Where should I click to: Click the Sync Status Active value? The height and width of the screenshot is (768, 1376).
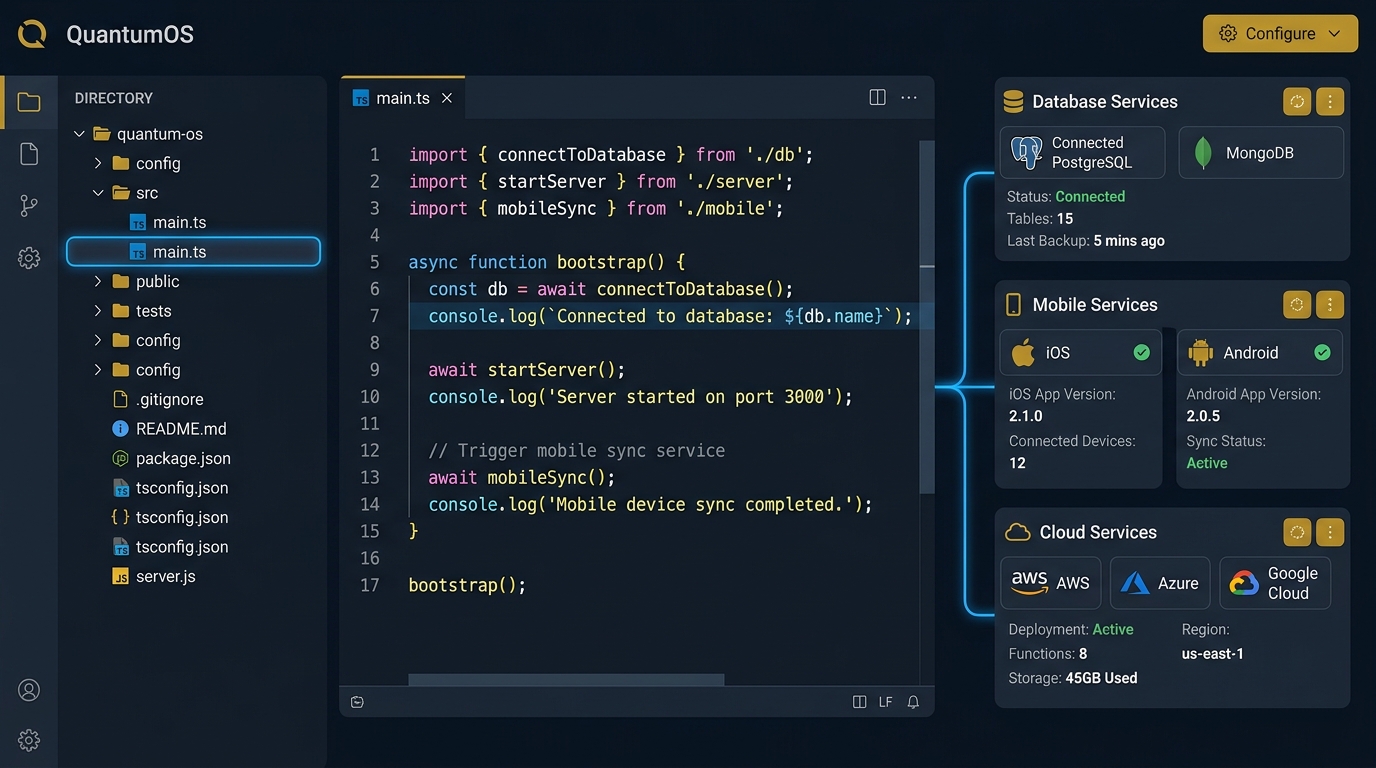[x=1207, y=463]
